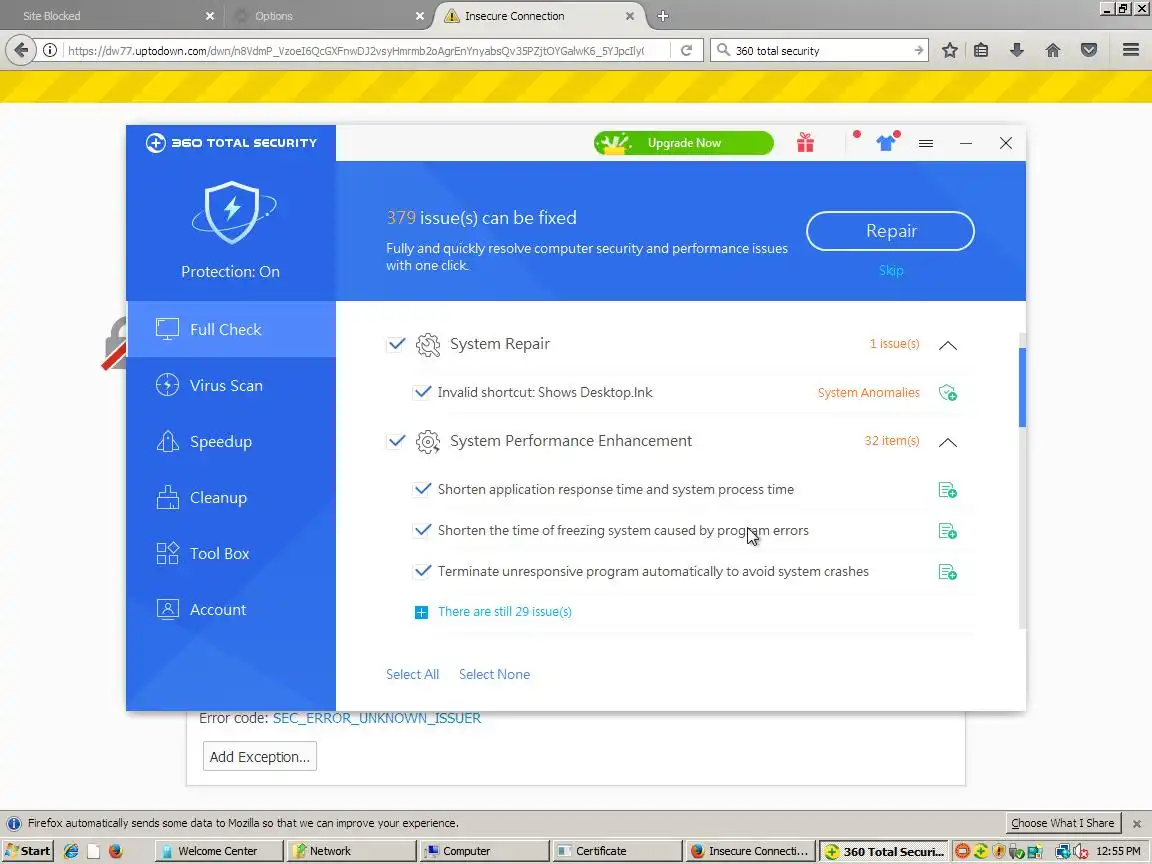
Task: Click the Choose What I Share button
Action: pos(1062,823)
